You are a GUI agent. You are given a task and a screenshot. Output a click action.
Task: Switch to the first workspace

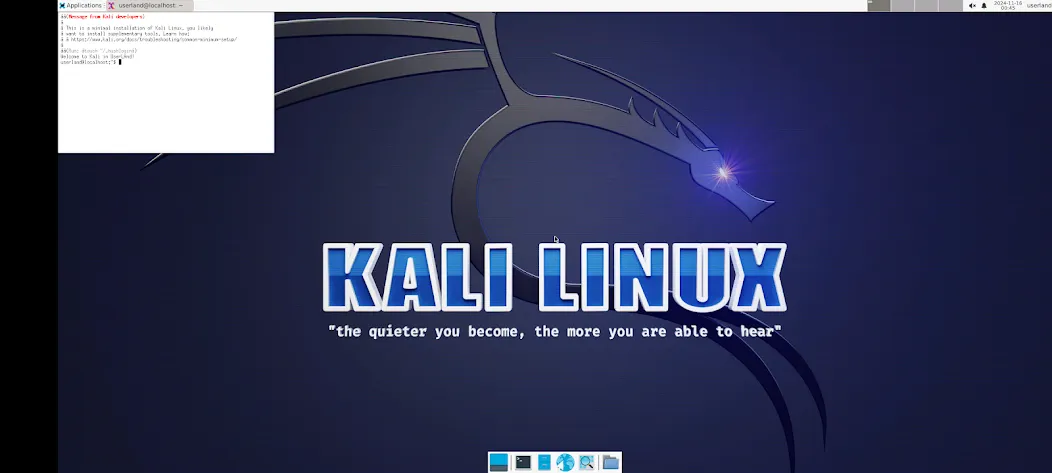(879, 5)
